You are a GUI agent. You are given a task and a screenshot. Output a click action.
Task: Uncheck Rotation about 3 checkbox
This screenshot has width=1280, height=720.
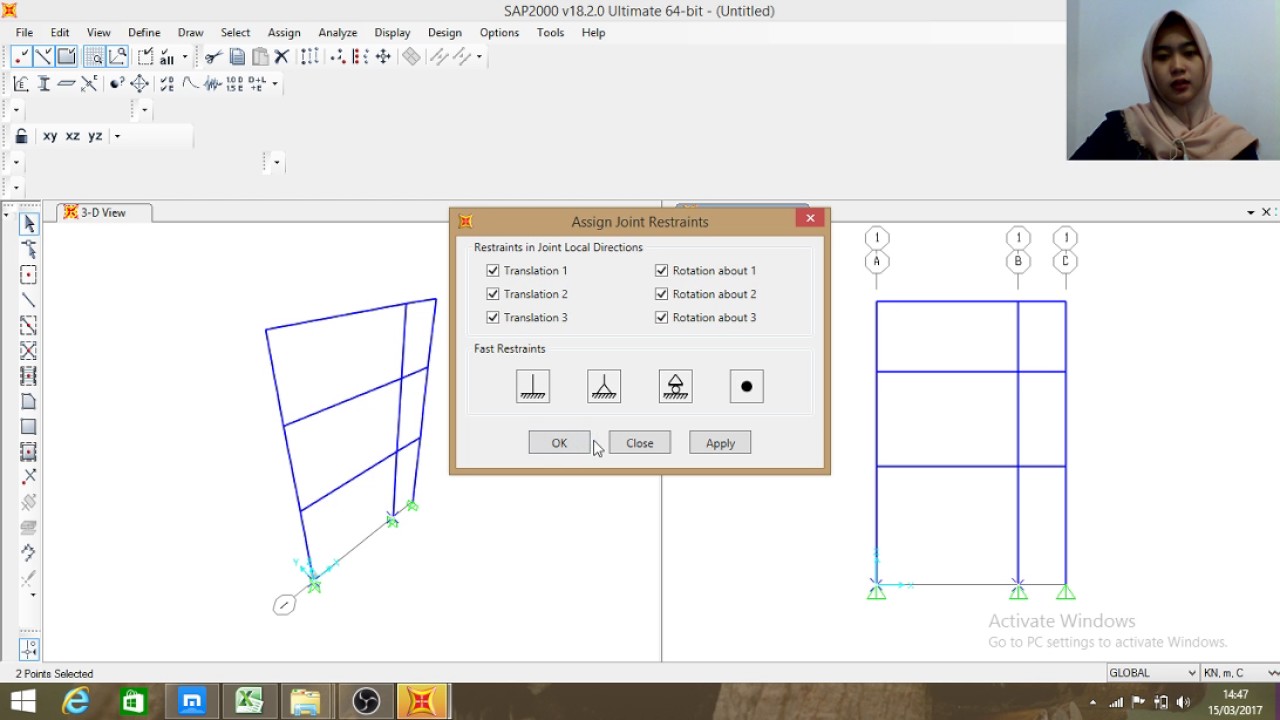pos(662,317)
